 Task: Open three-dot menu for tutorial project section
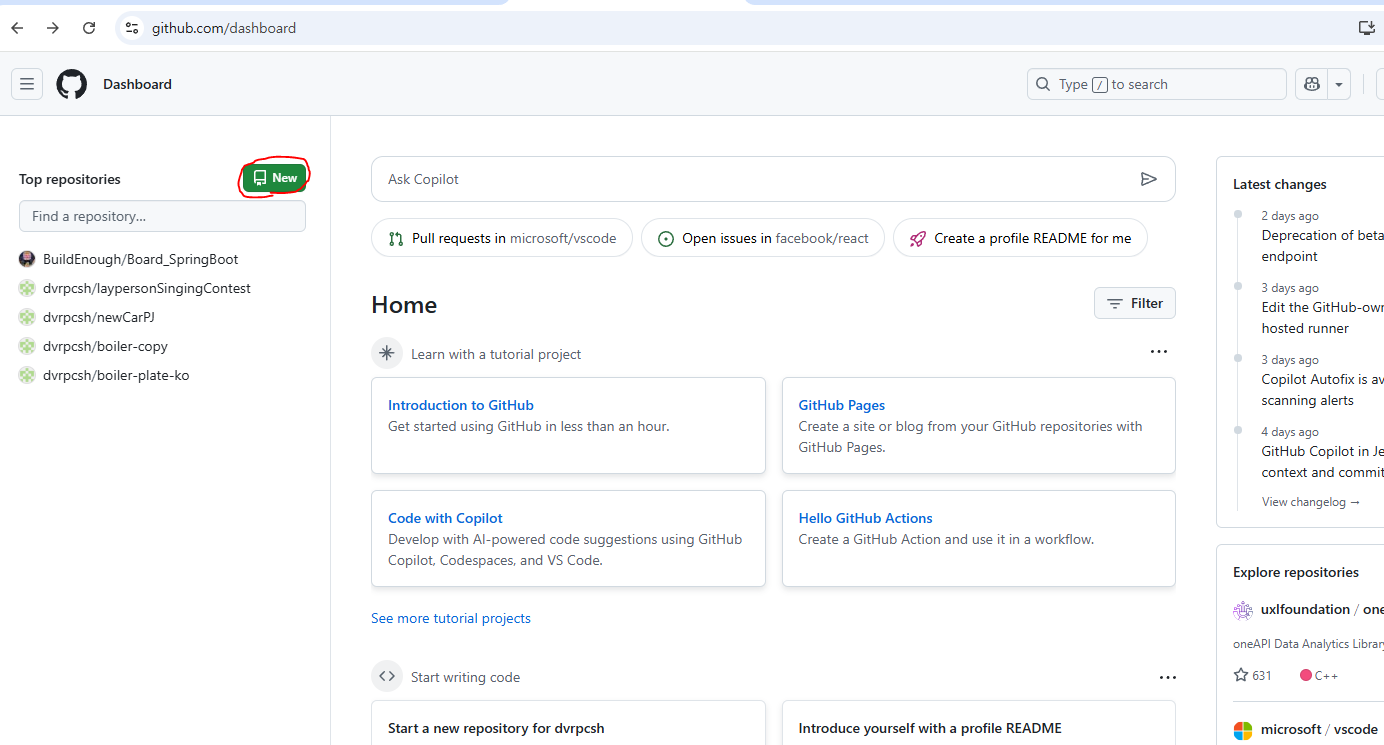click(1159, 352)
